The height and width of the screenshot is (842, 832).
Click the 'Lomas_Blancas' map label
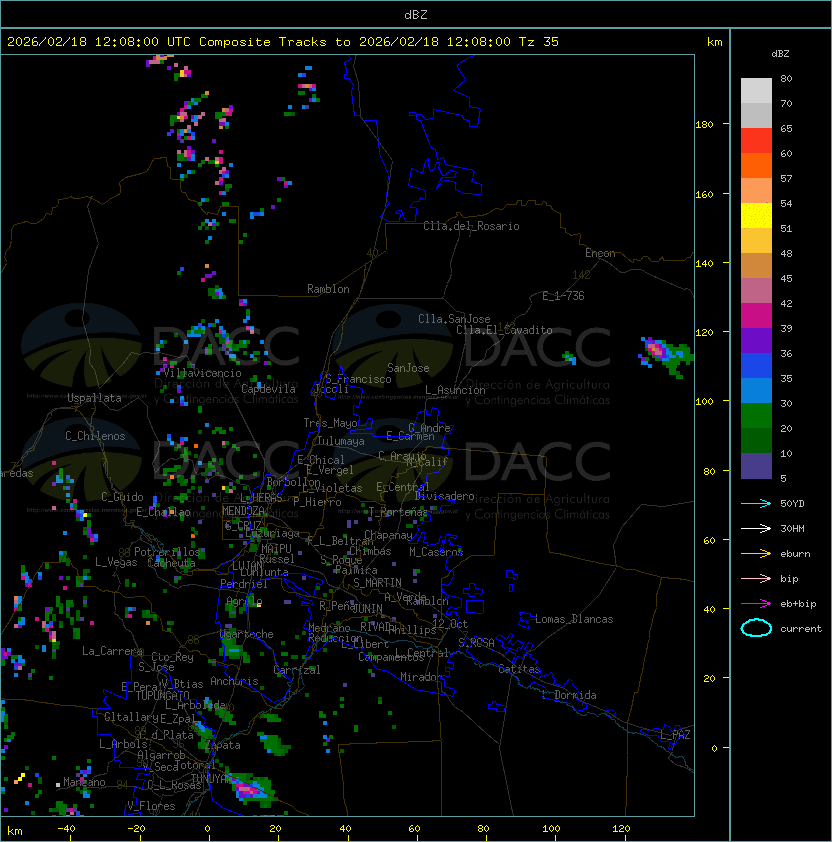click(574, 619)
